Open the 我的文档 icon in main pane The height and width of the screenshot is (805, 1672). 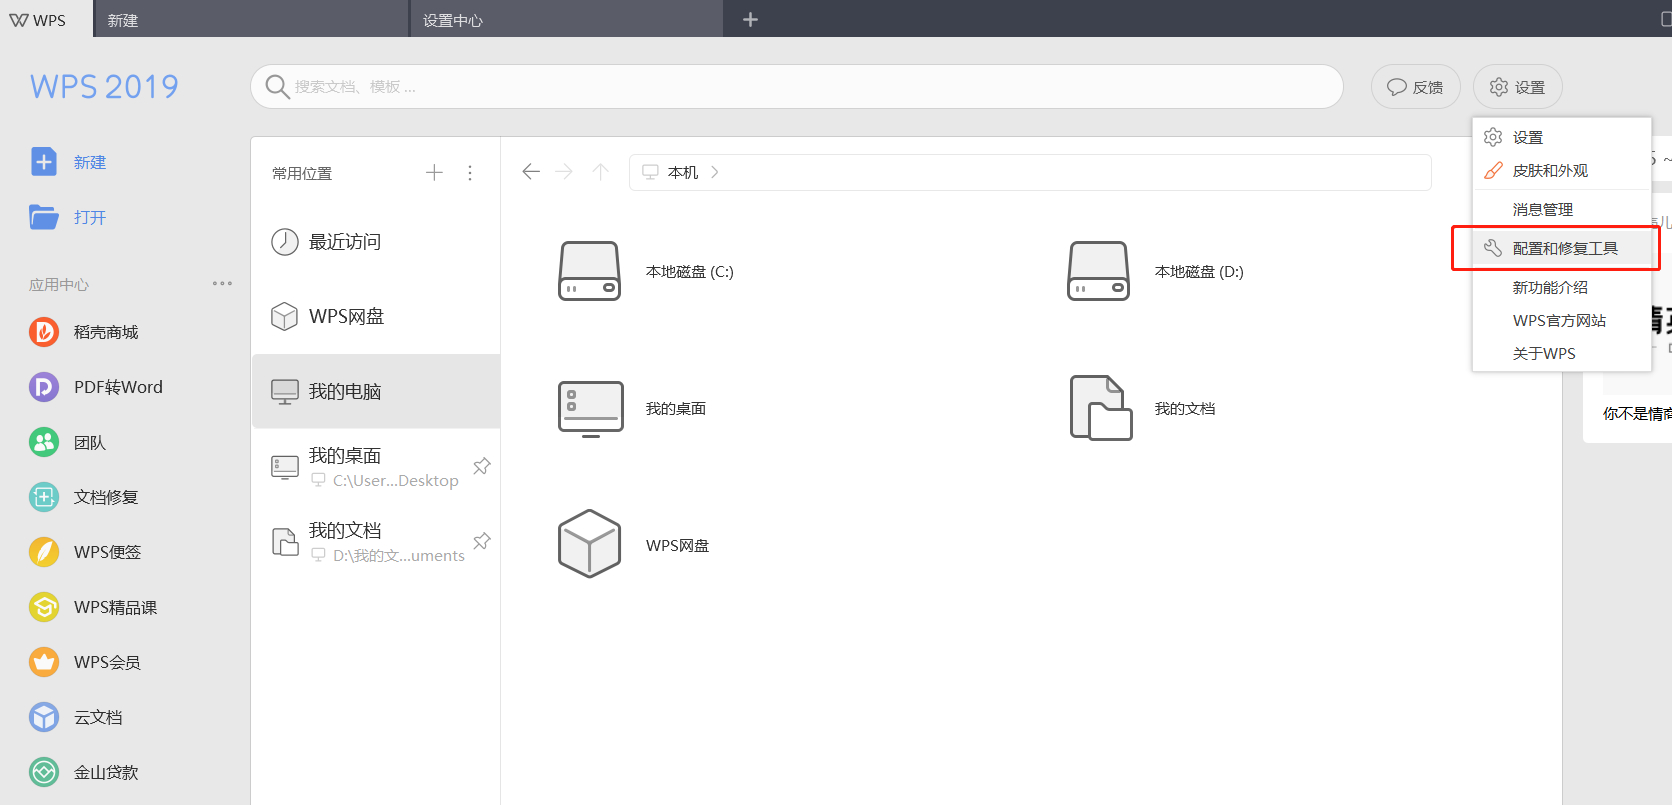tap(1101, 408)
